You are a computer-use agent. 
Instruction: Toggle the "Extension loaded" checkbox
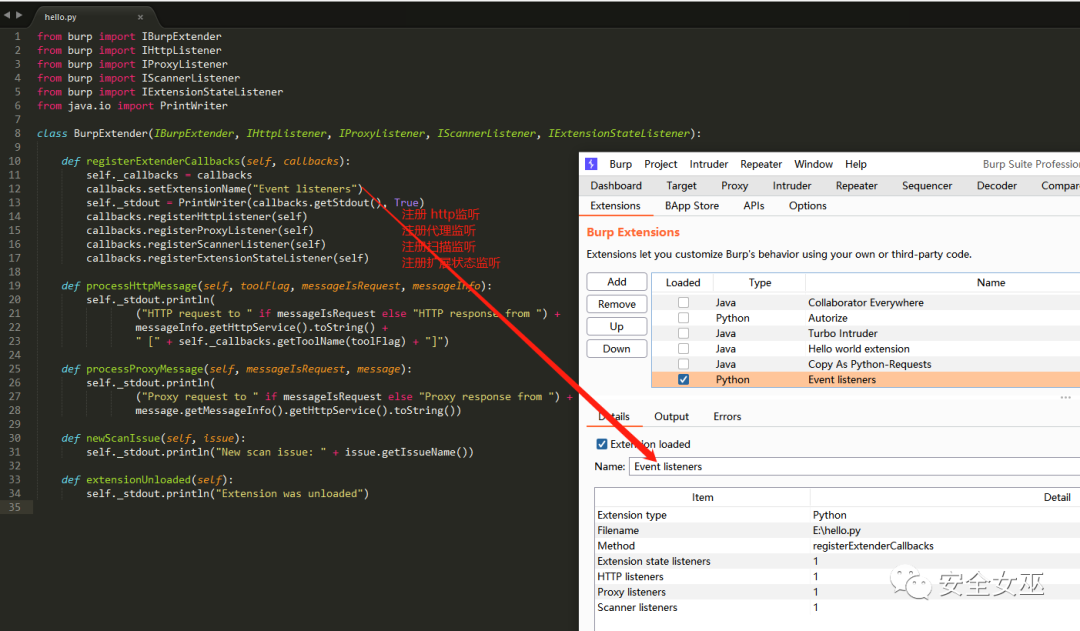pyautogui.click(x=602, y=444)
